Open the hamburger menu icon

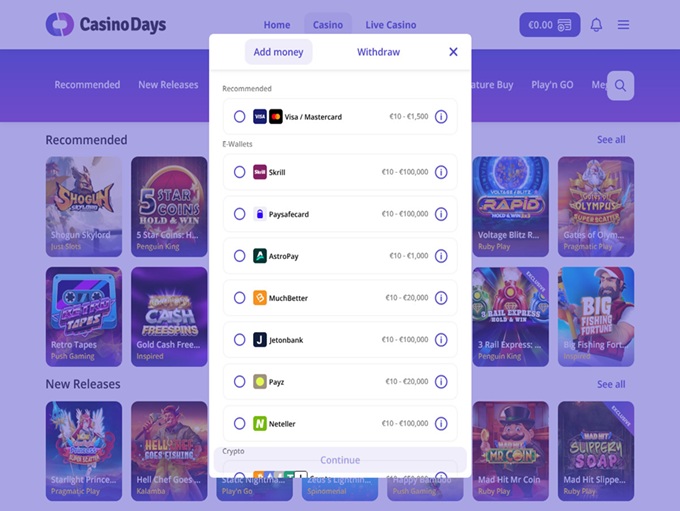coord(623,25)
